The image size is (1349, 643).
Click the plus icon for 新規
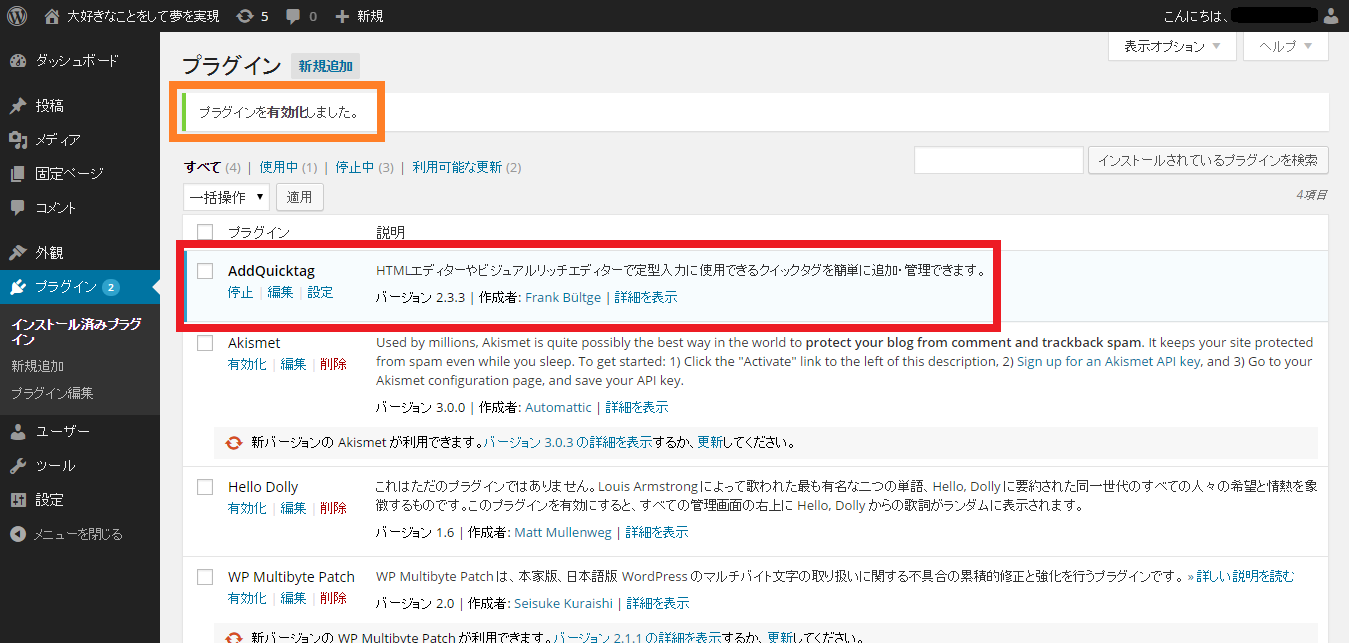pyautogui.click(x=342, y=16)
